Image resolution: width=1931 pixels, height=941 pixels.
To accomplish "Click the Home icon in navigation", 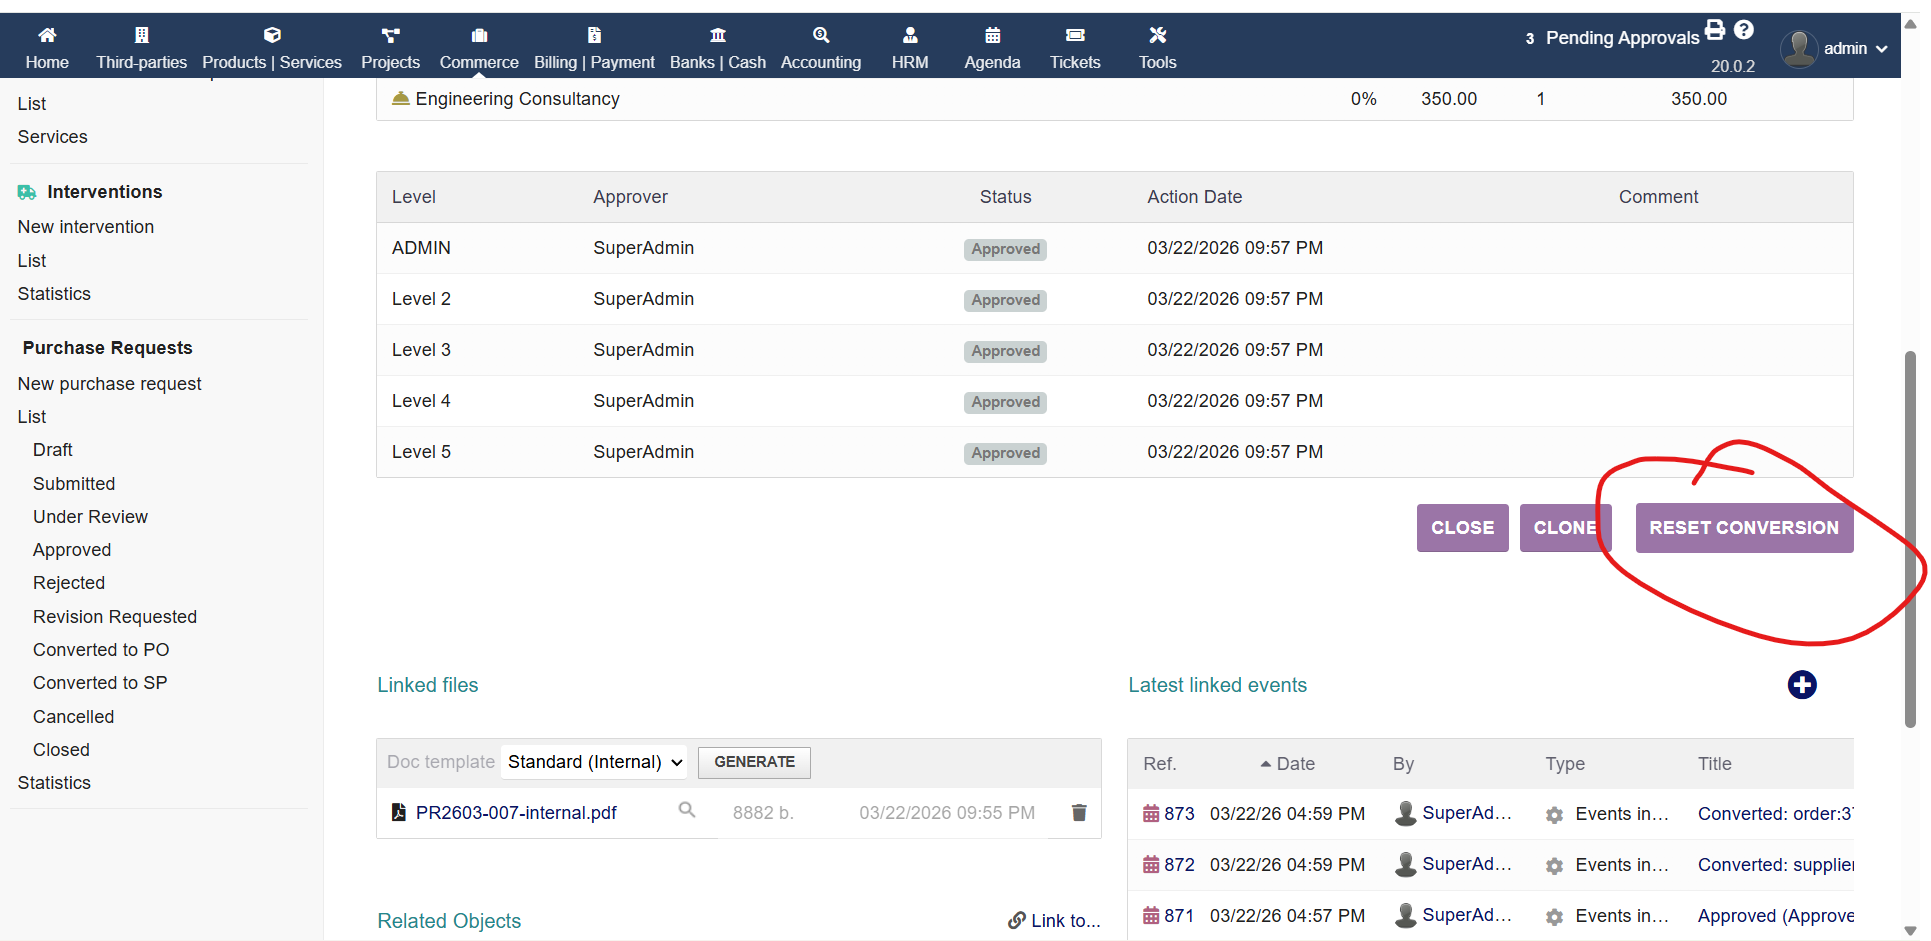I will point(47,36).
